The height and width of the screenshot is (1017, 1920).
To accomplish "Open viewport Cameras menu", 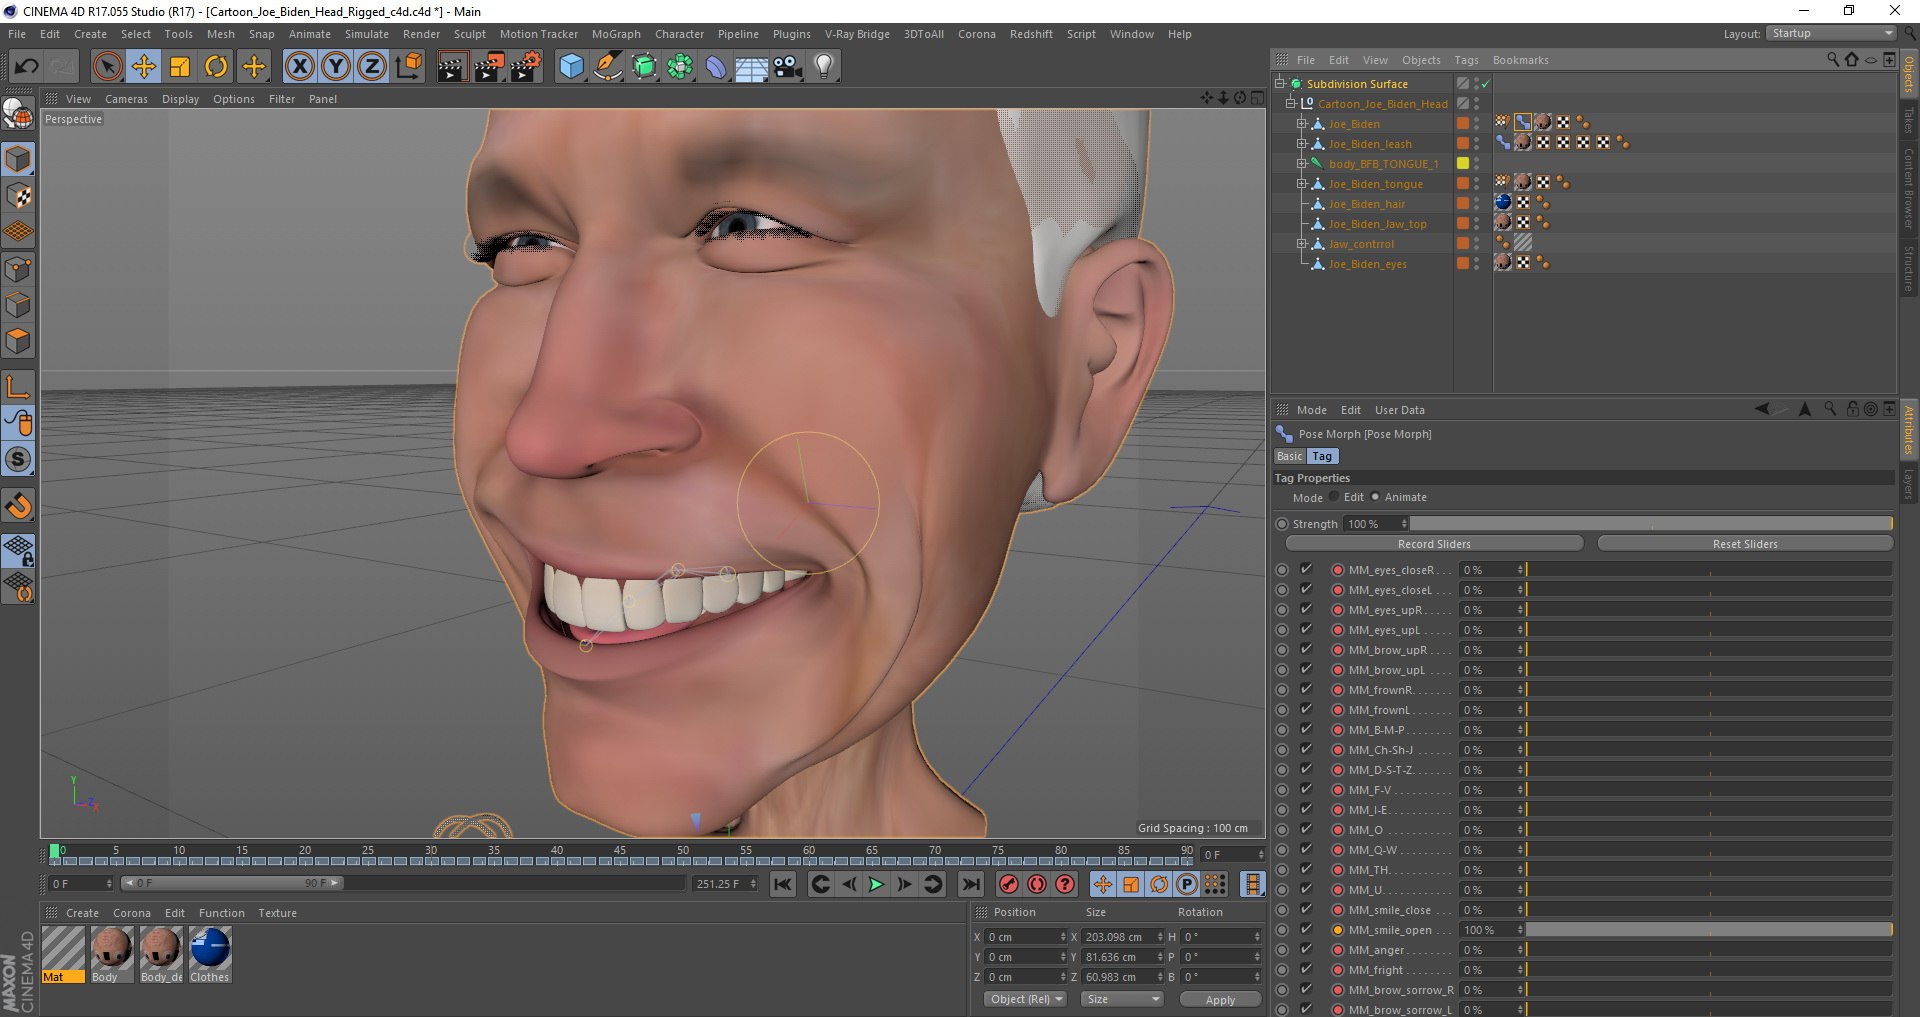I will tap(126, 99).
